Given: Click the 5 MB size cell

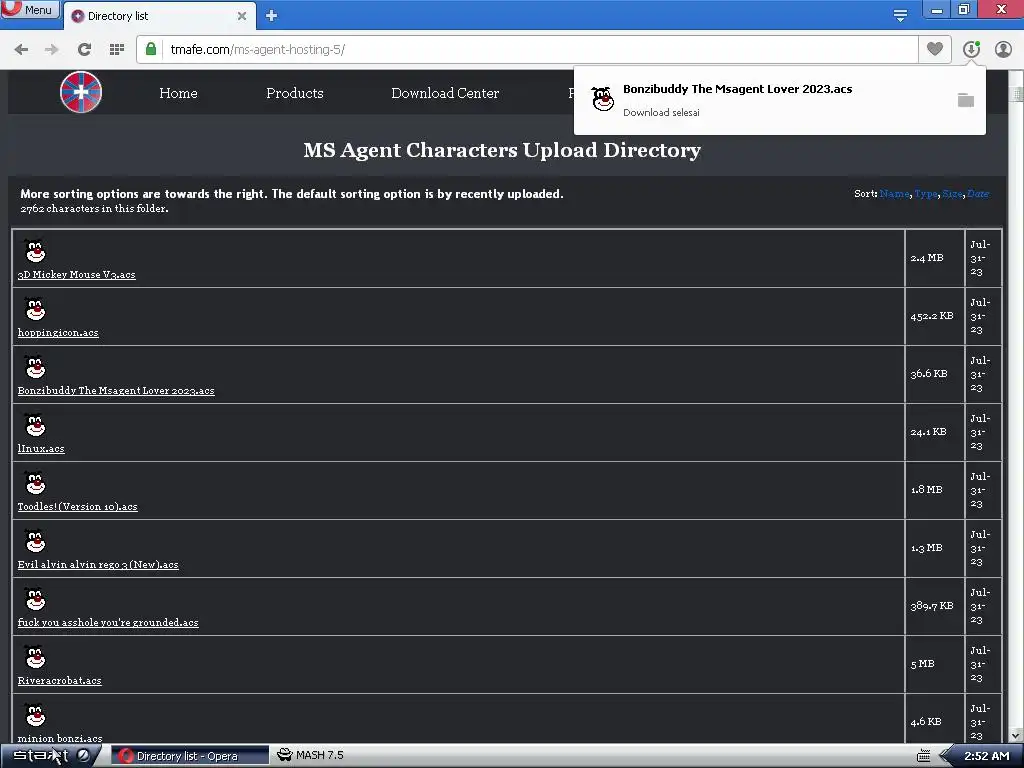Looking at the screenshot, I should point(935,664).
